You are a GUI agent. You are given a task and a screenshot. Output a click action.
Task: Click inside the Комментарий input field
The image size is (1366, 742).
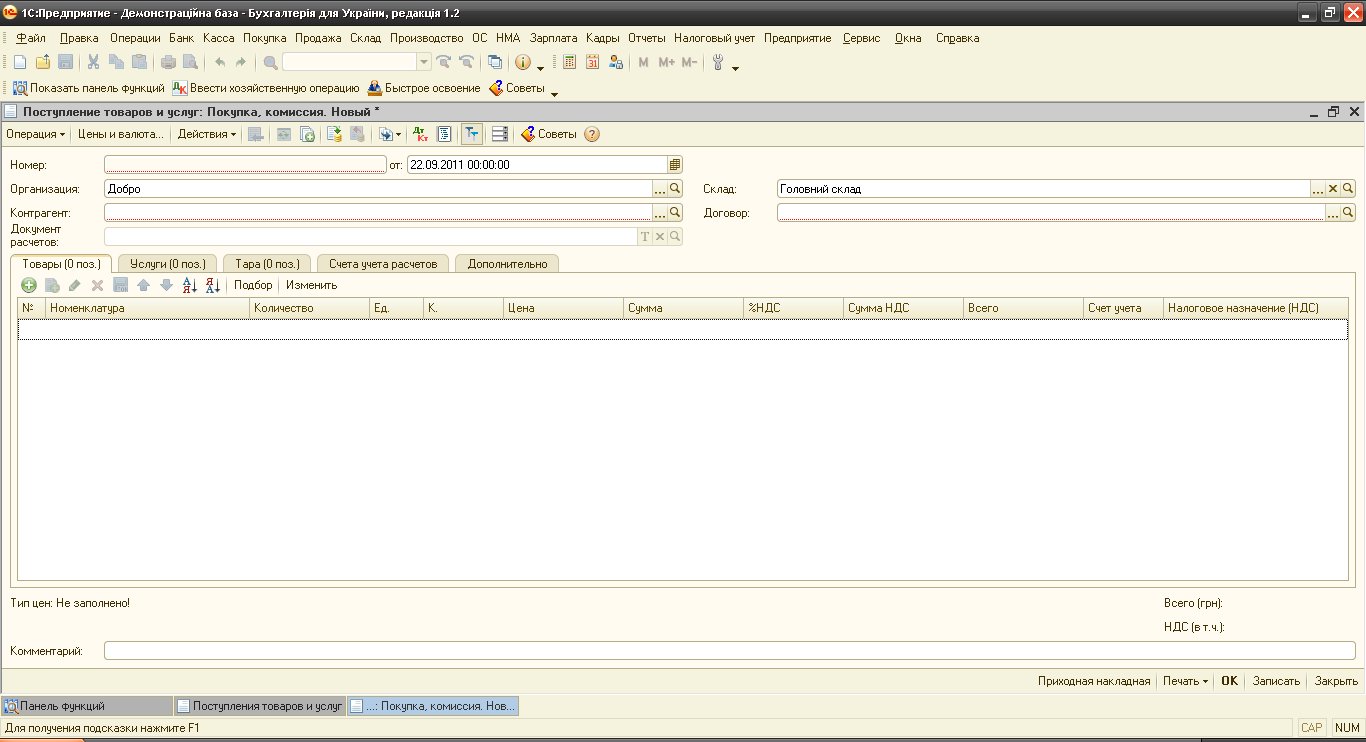pos(730,651)
